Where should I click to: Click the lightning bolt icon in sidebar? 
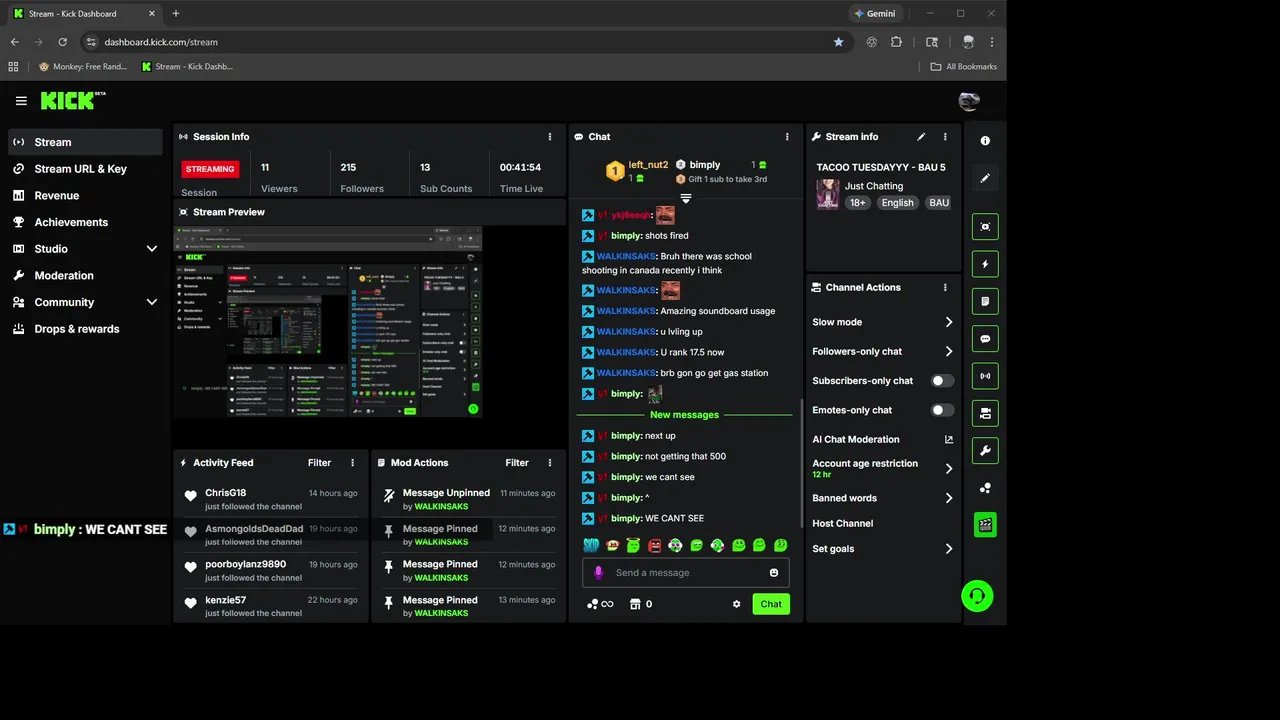(x=985, y=264)
